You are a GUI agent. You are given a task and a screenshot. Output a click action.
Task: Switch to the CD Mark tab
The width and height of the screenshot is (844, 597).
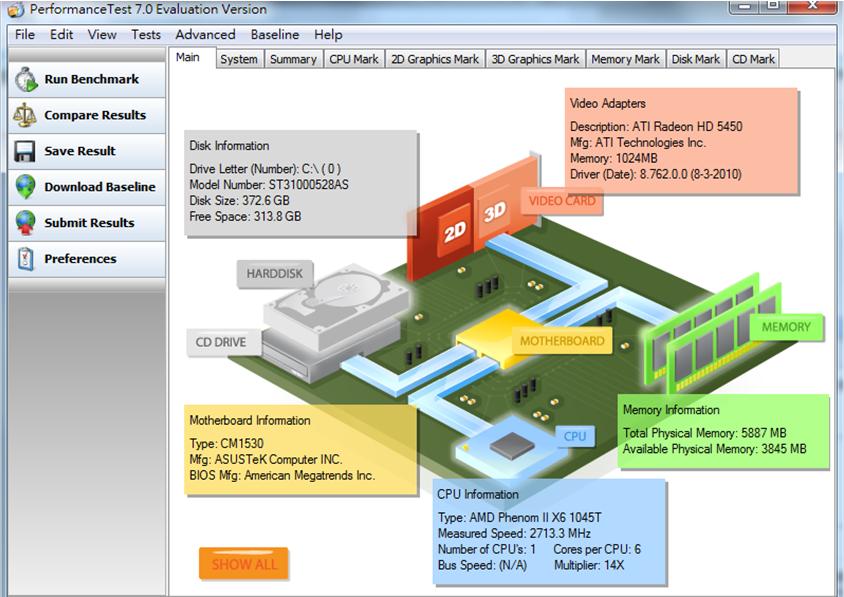tap(753, 59)
